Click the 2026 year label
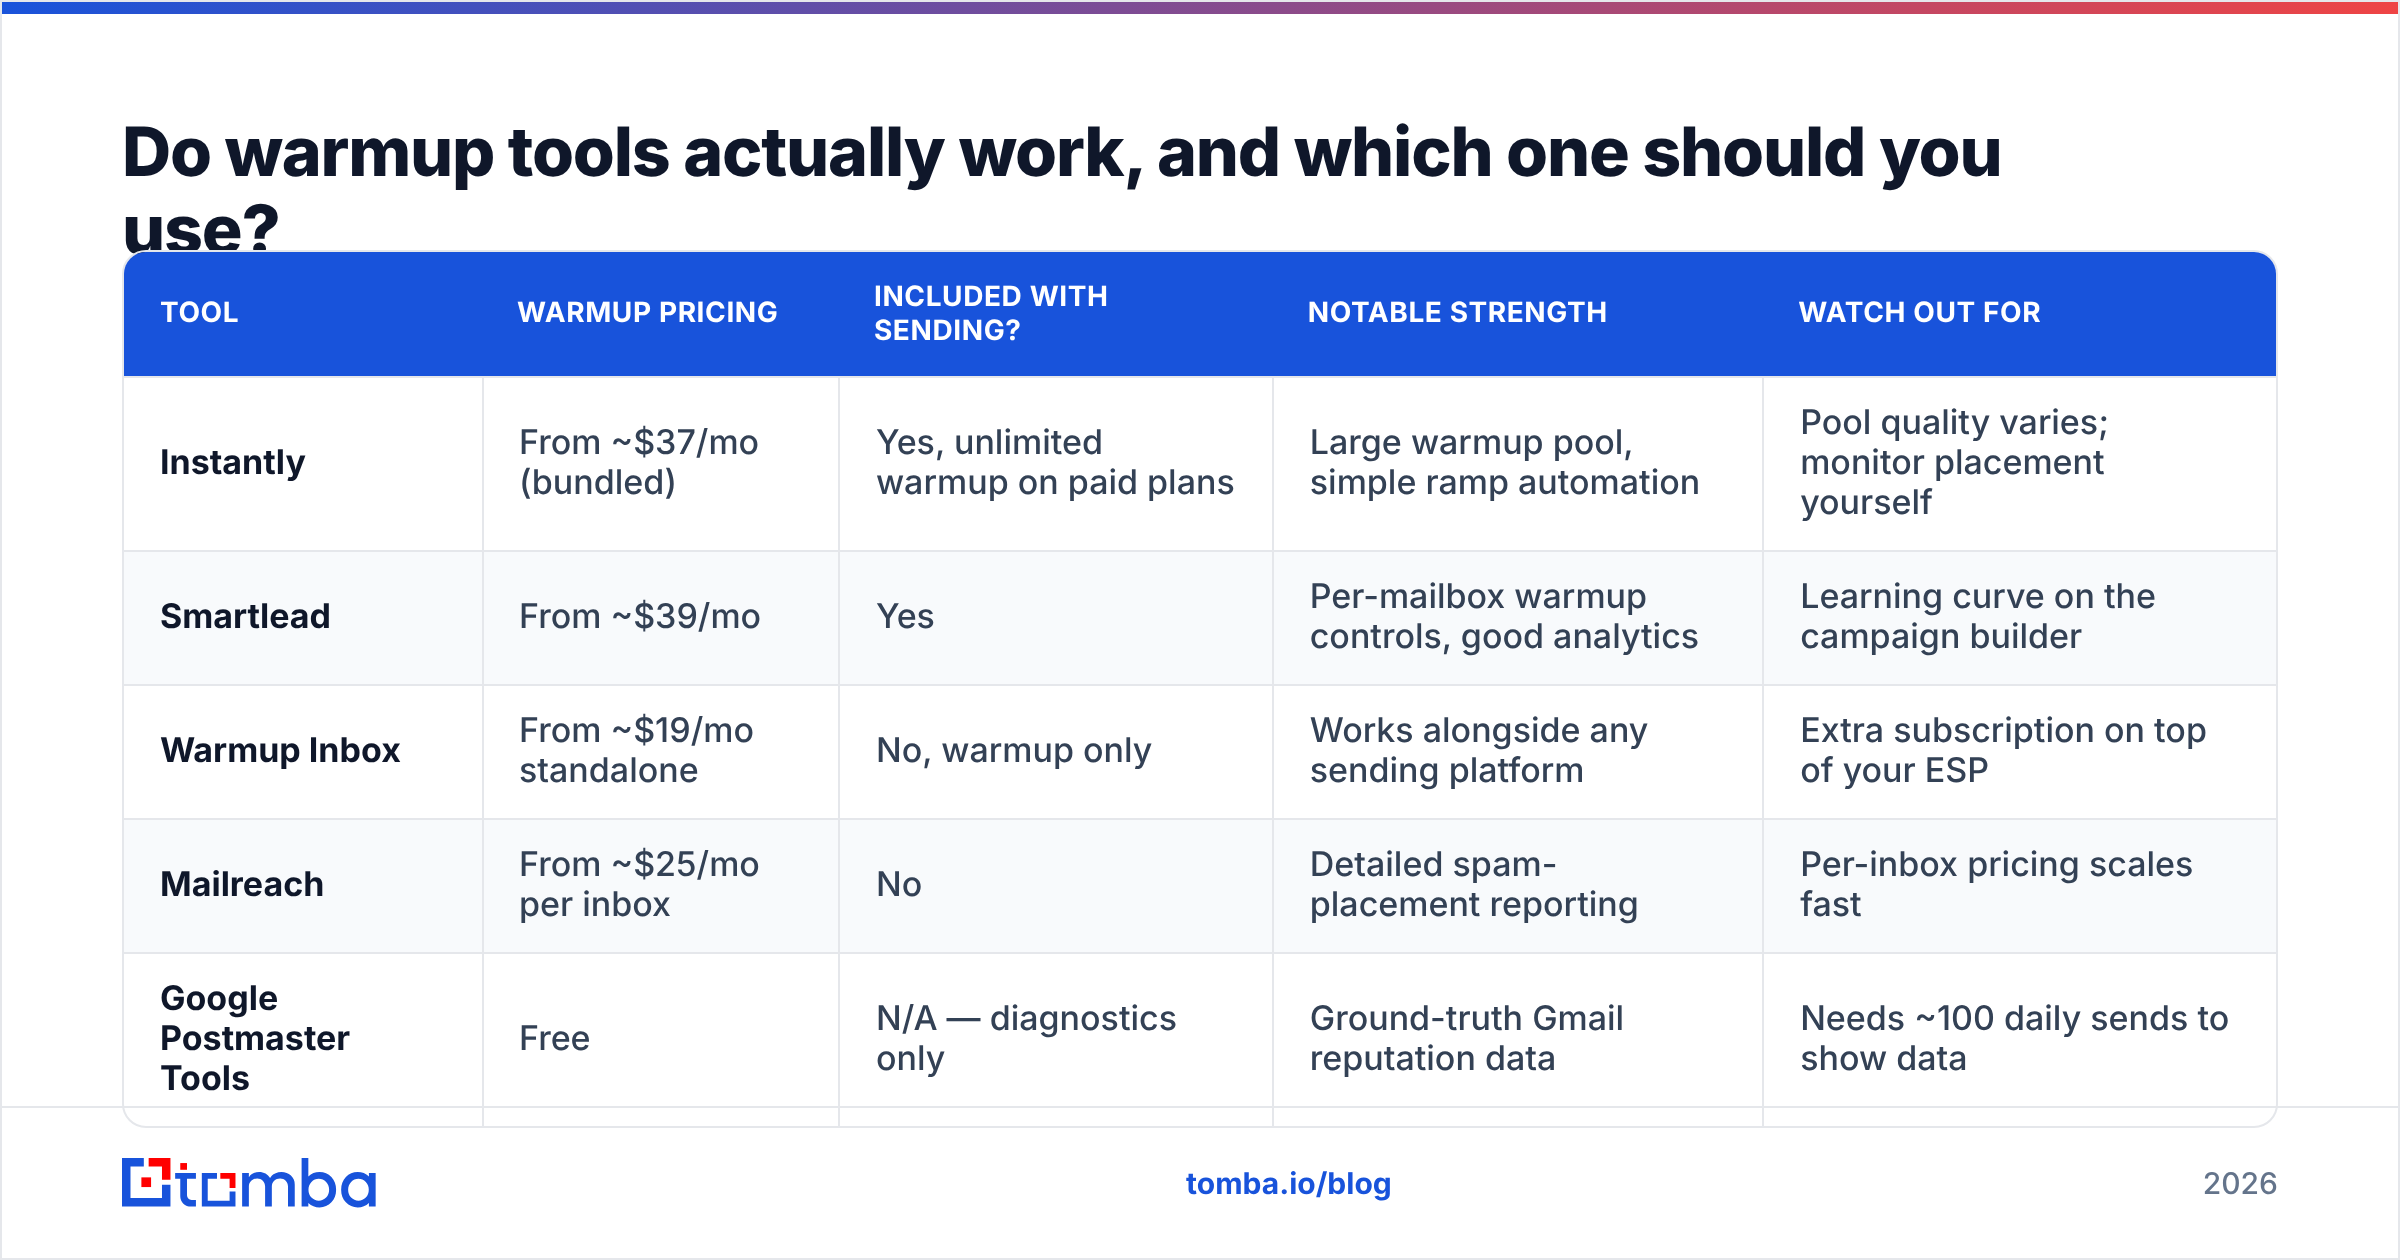This screenshot has width=2400, height=1260. tap(2240, 1184)
